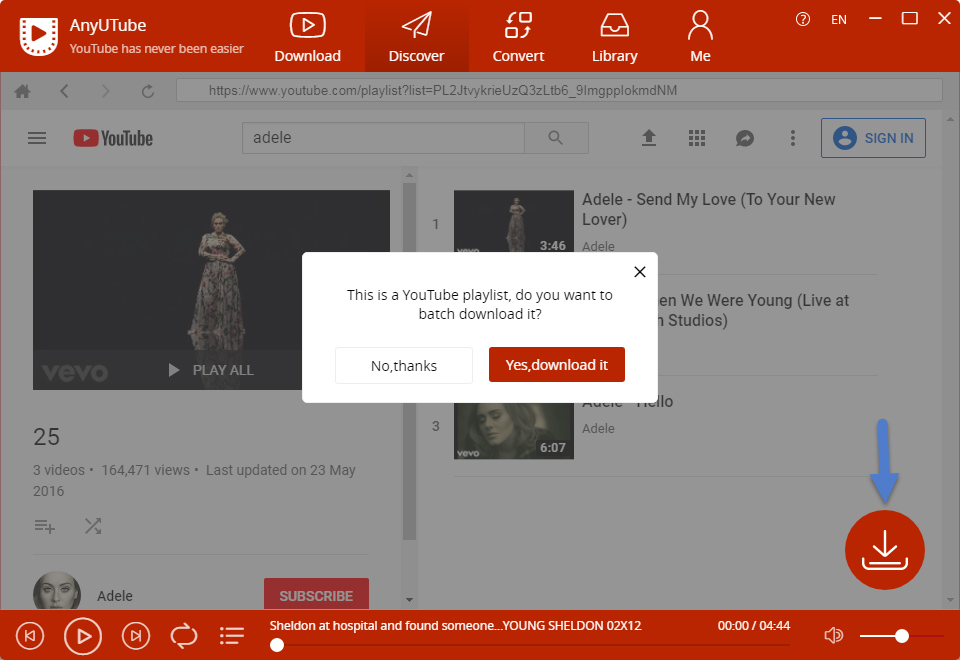Click the YouTube upload icon
Viewport: 960px width, 660px height.
[649, 138]
